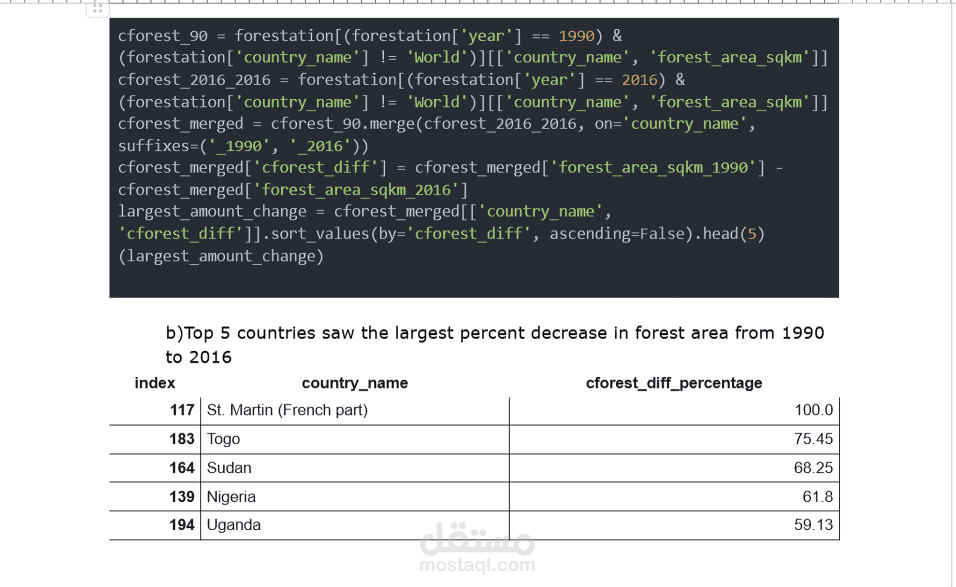Click the "cforest_merged['forest_area_sqkm_2016']" code line
This screenshot has width=956, height=587.
293,190
